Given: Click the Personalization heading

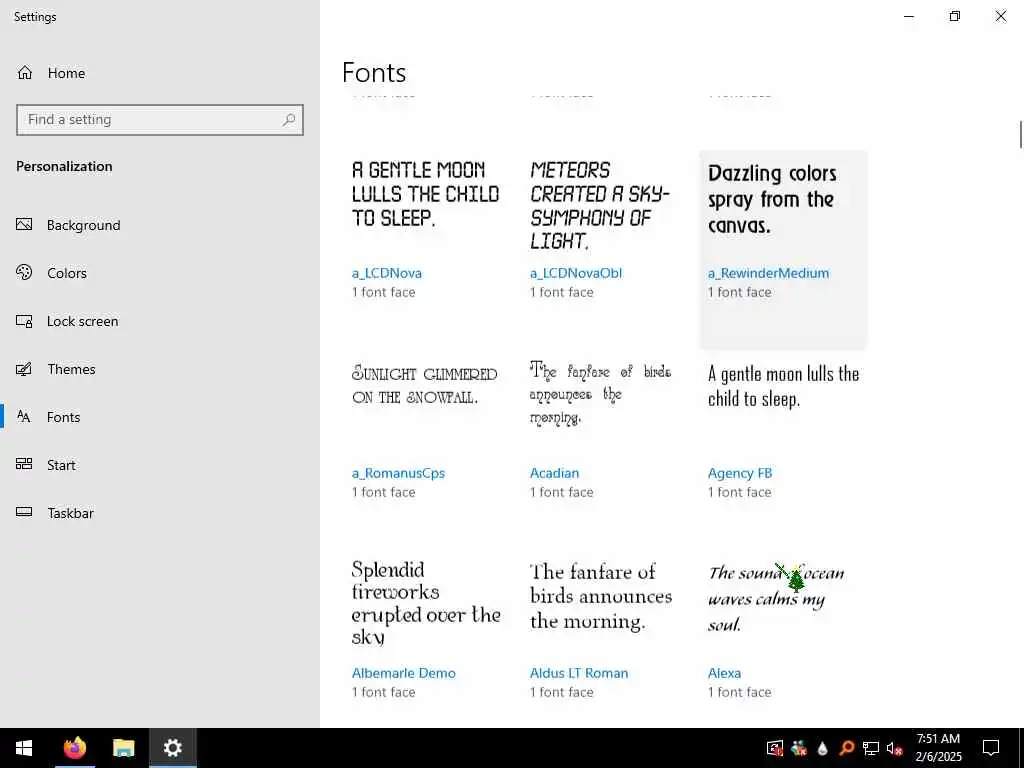Looking at the screenshot, I should 64,167.
